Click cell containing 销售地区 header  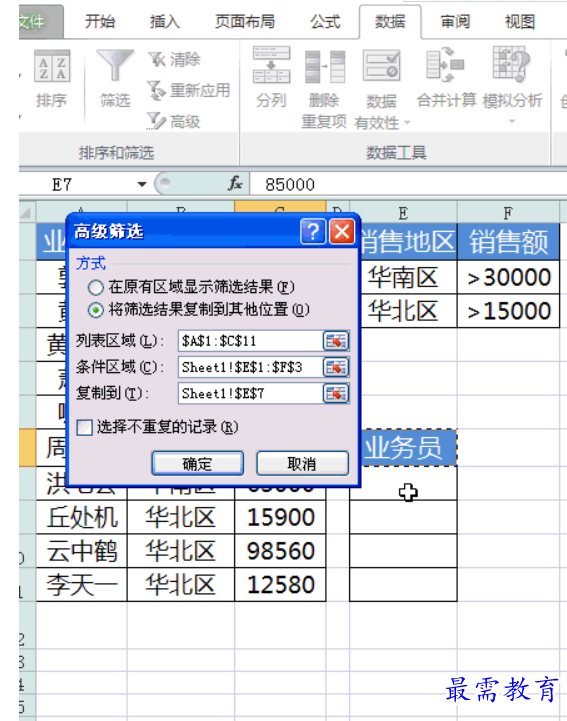tap(407, 242)
